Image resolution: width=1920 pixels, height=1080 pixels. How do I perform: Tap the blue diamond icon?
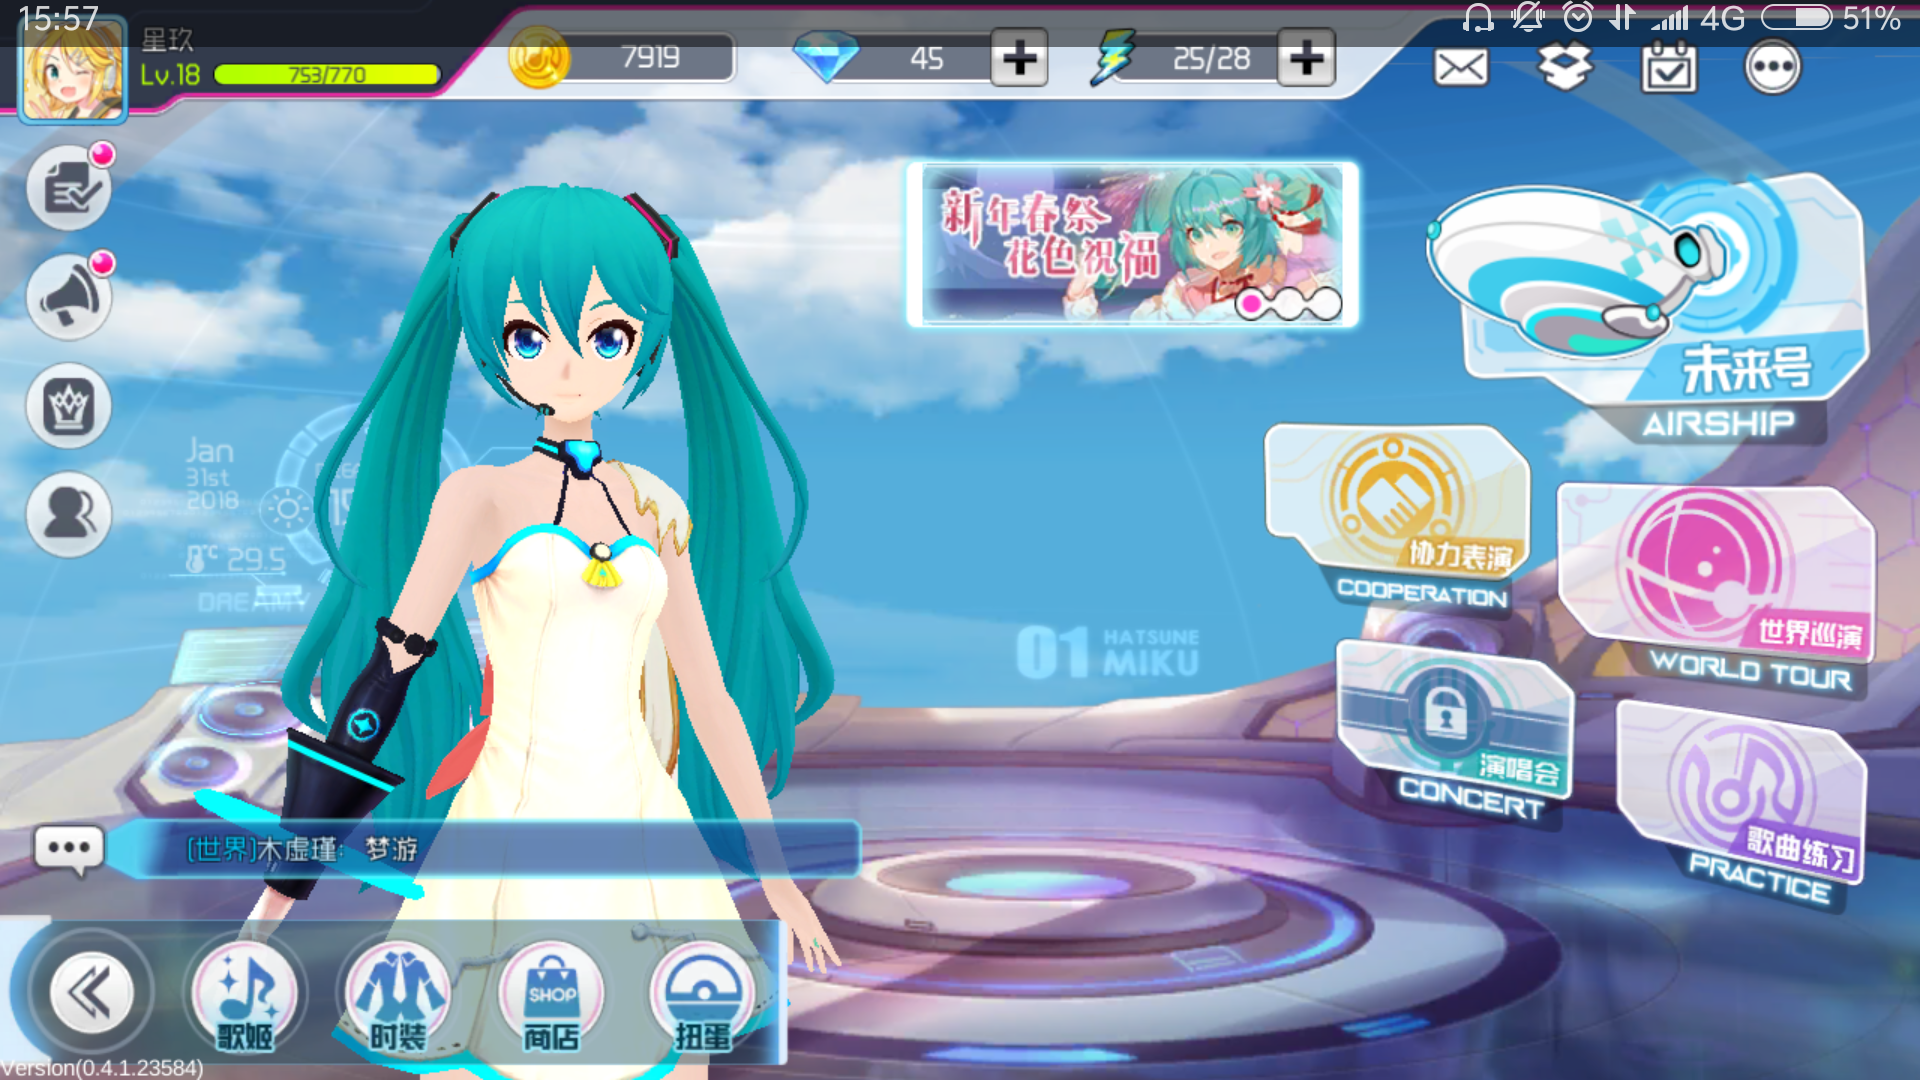click(x=826, y=57)
